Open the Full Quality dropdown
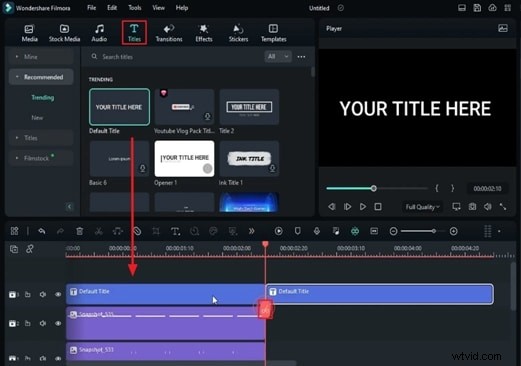The height and width of the screenshot is (366, 521). tap(423, 207)
